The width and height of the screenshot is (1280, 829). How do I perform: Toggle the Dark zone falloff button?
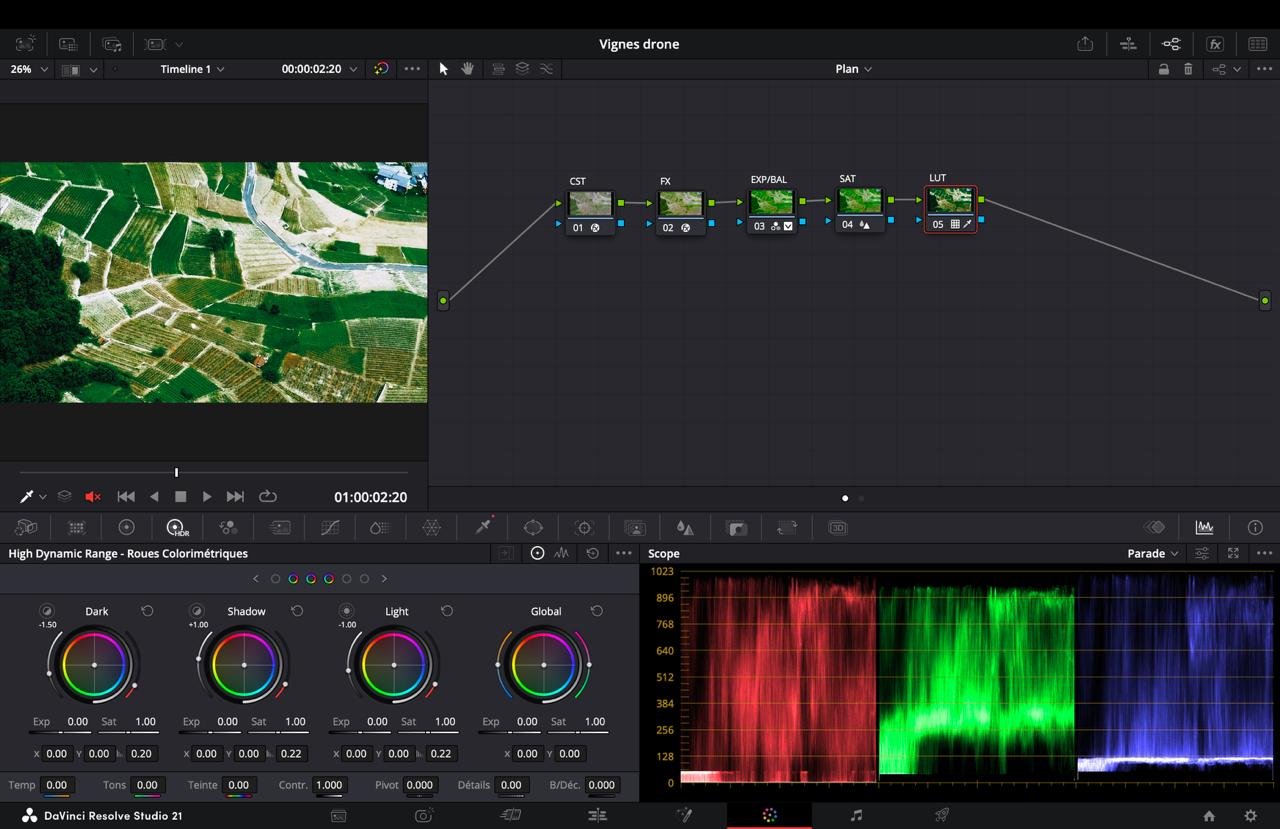click(46, 611)
